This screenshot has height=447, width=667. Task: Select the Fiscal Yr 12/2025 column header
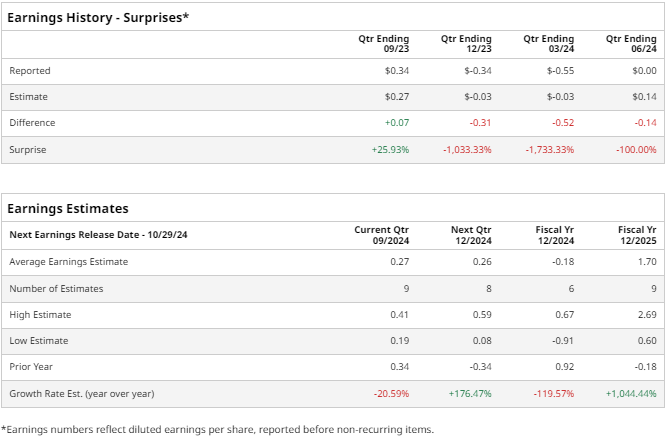[x=637, y=235]
